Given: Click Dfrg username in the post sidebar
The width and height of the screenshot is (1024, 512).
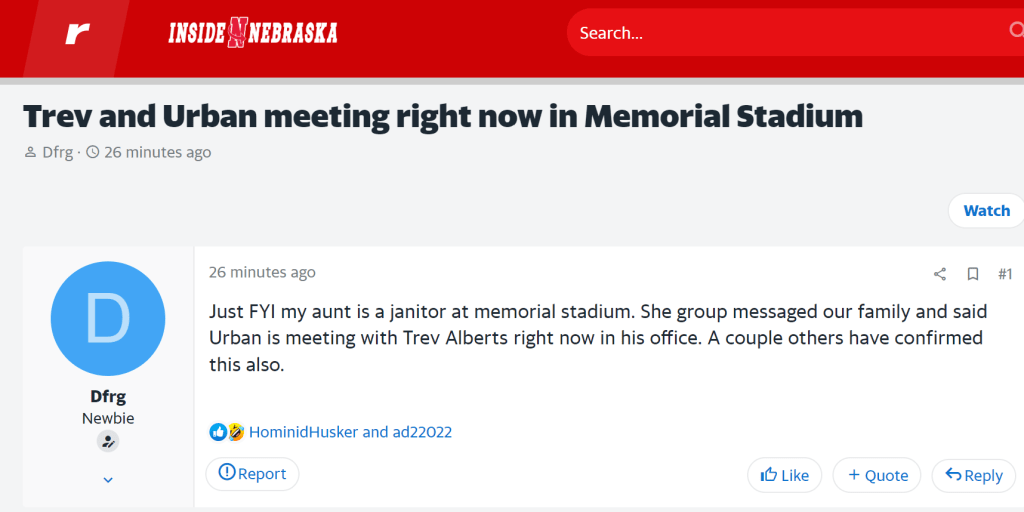Looking at the screenshot, I should [108, 396].
